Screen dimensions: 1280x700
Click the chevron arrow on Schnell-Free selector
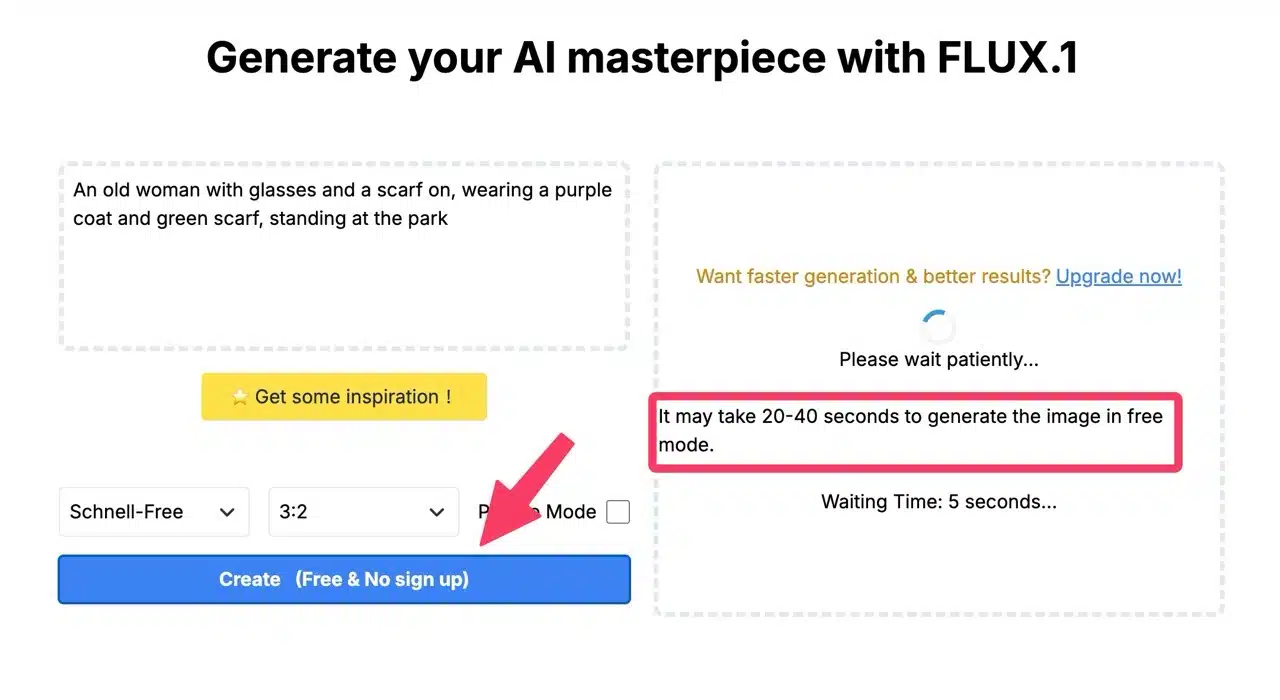point(227,512)
